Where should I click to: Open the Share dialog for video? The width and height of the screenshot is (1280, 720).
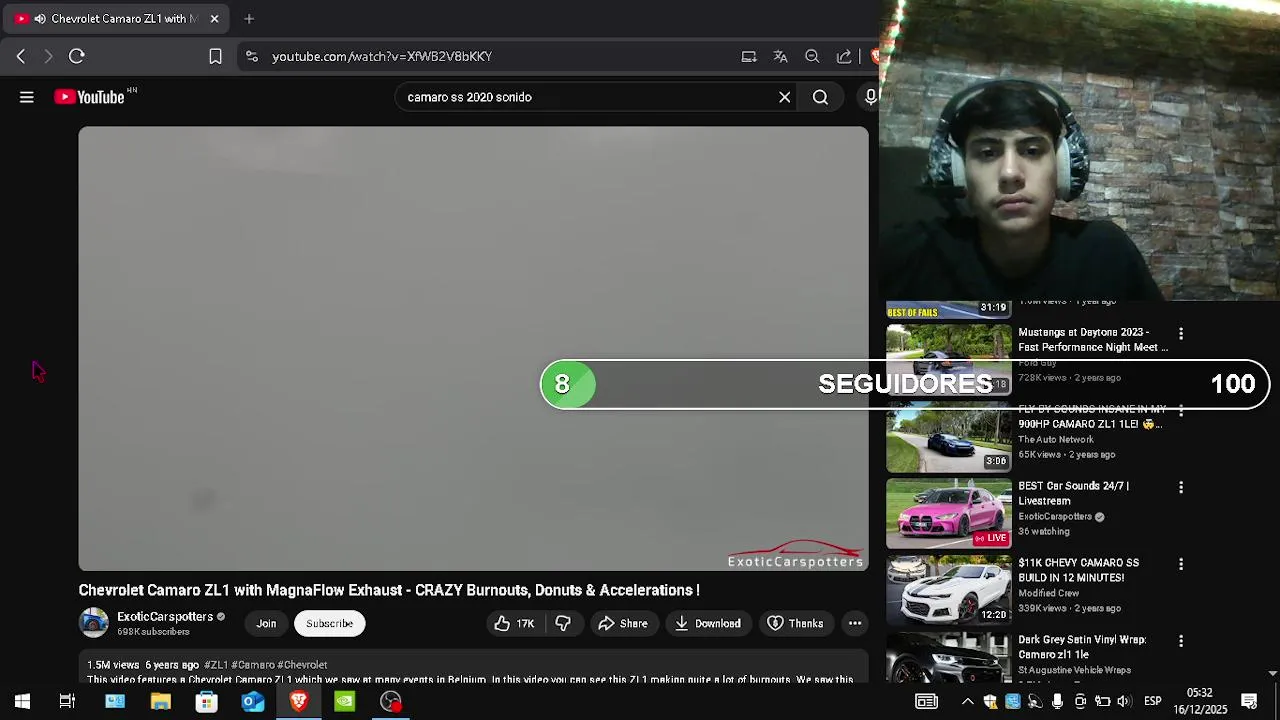point(623,623)
